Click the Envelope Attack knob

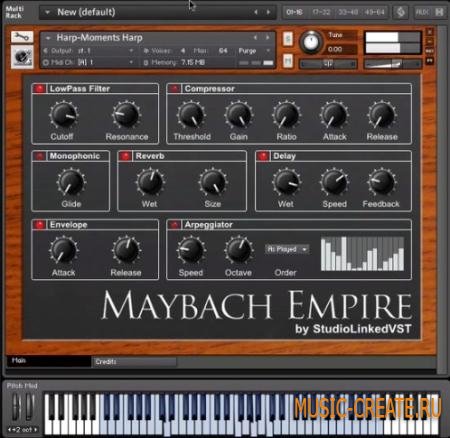(x=63, y=251)
